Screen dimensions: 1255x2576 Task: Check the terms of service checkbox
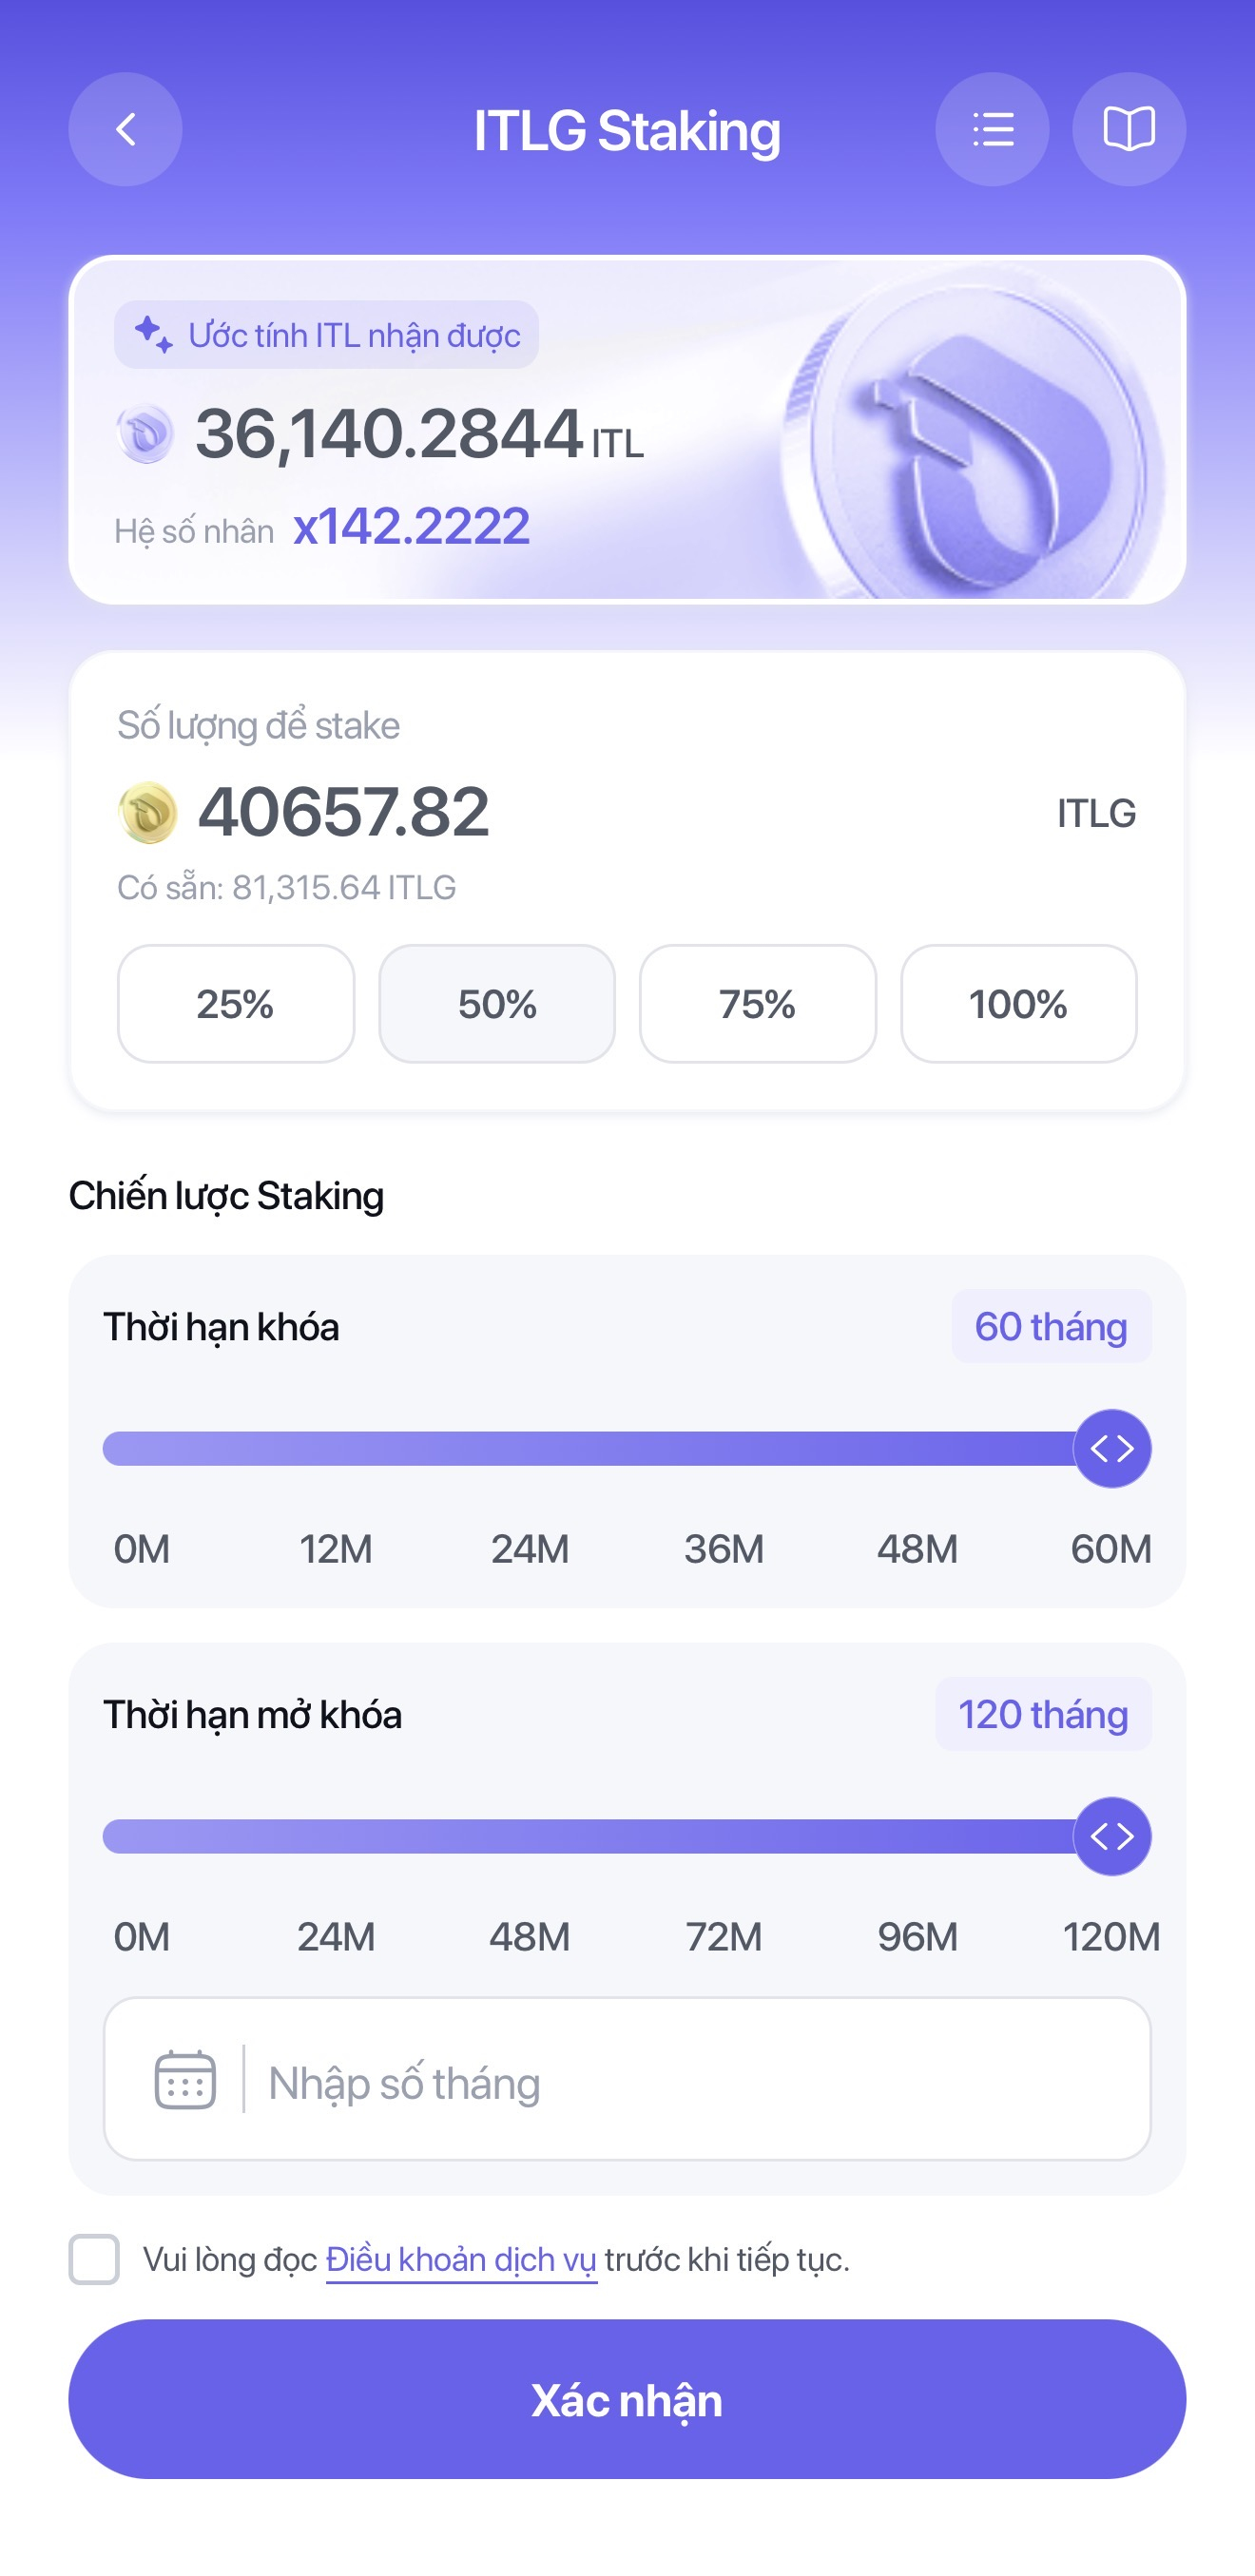pos(94,2259)
